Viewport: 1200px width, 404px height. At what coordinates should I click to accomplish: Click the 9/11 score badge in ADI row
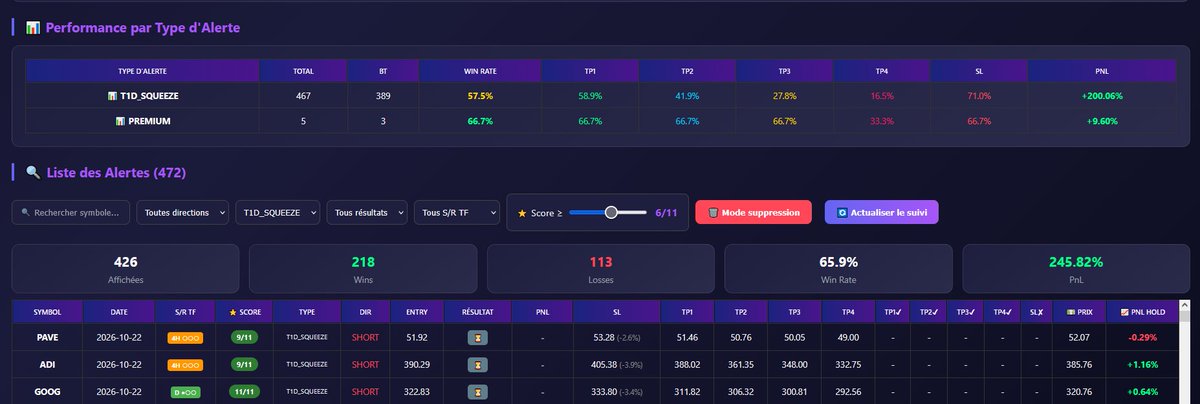tap(245, 366)
